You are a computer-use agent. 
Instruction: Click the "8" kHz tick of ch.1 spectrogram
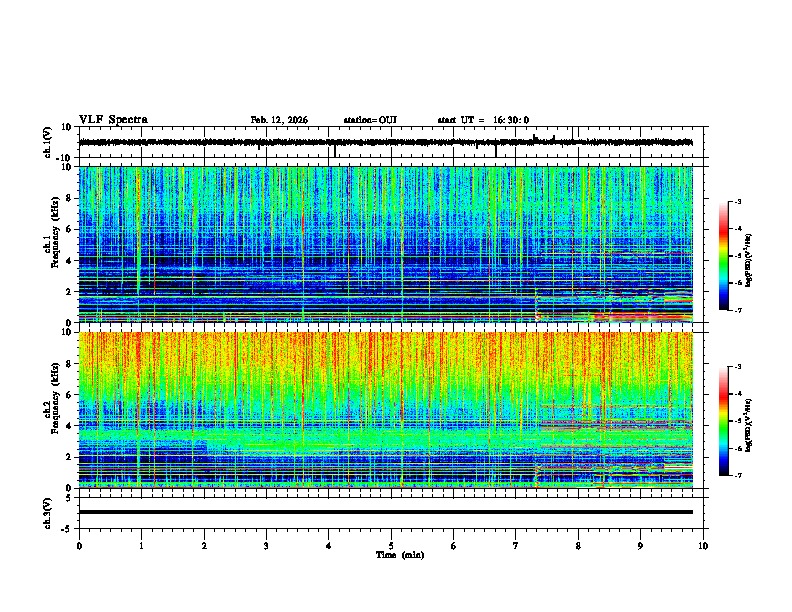coord(70,198)
